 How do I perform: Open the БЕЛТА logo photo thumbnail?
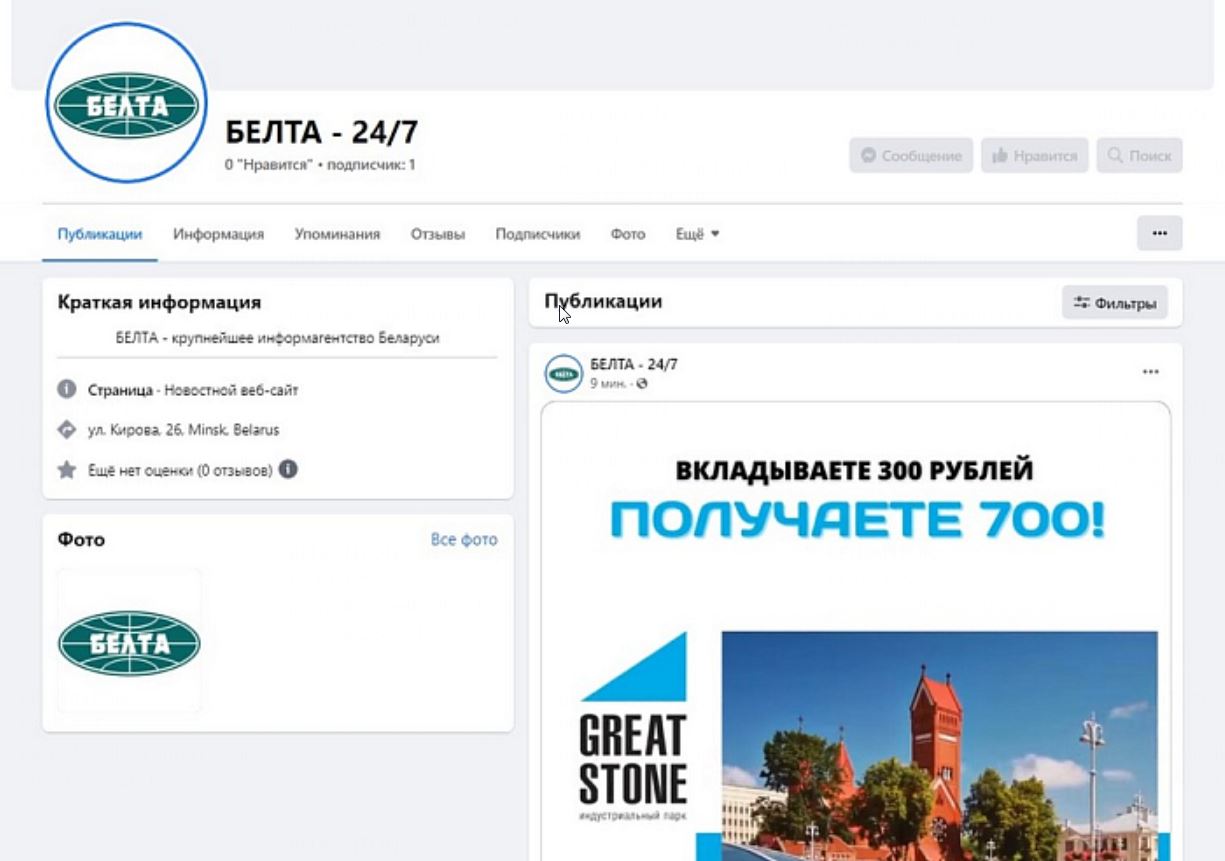coord(129,641)
